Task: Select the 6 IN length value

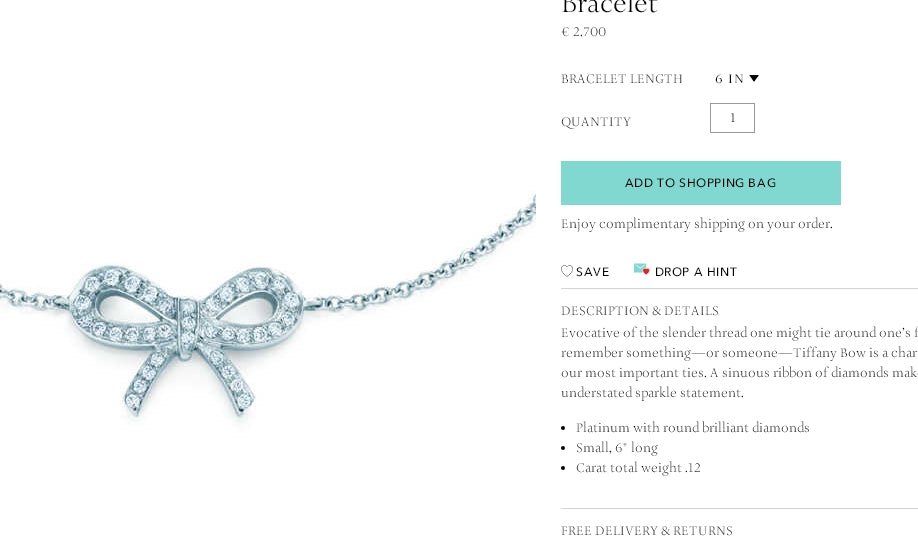Action: 729,78
